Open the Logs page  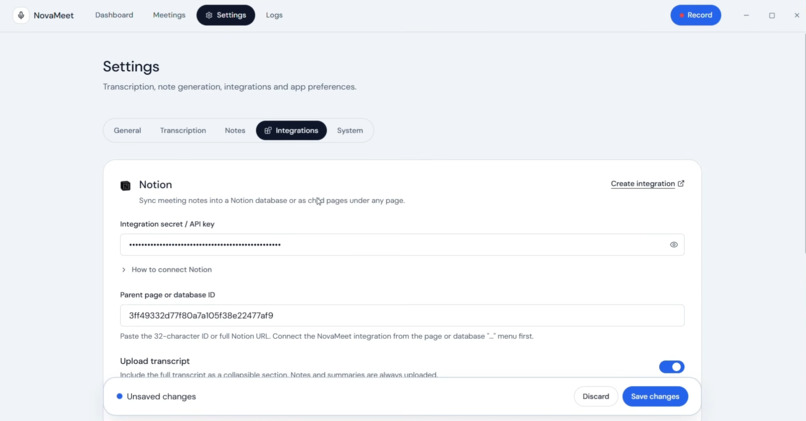274,15
